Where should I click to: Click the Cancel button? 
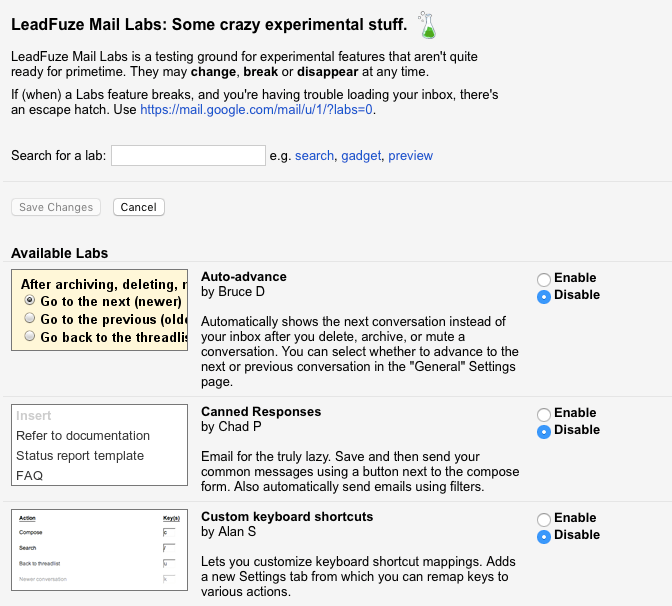click(138, 207)
